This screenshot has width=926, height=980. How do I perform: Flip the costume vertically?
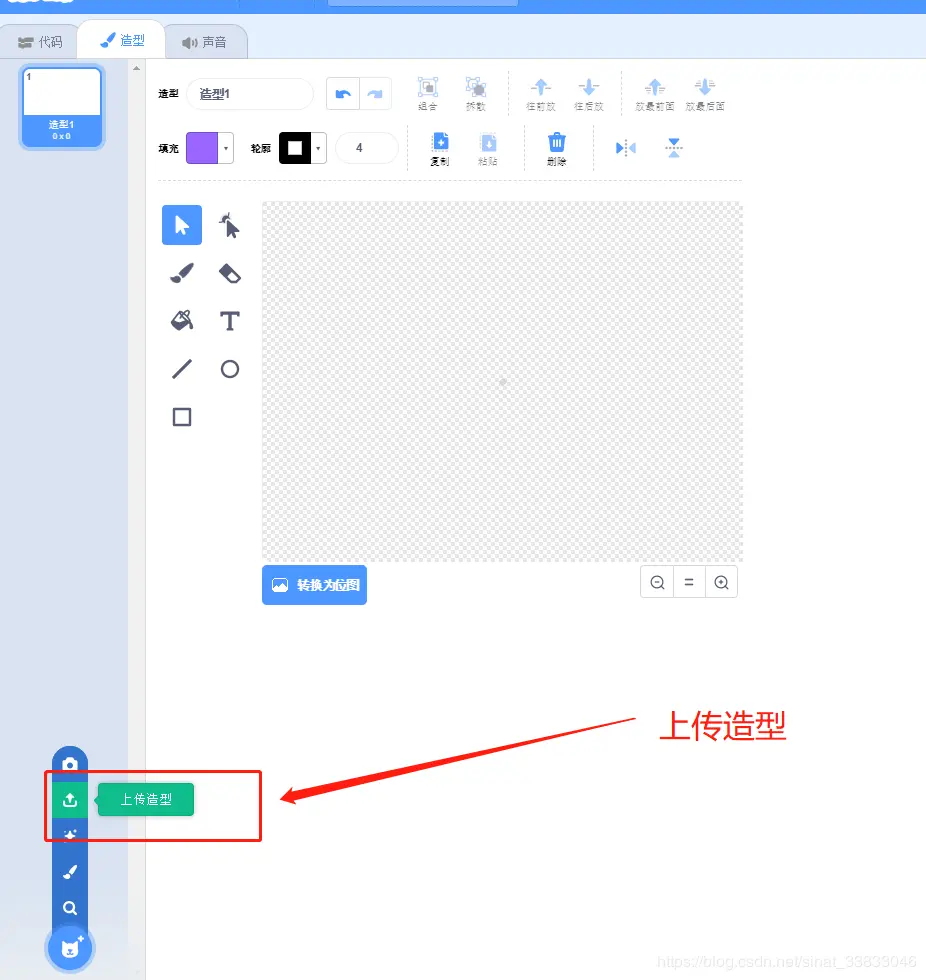point(673,147)
